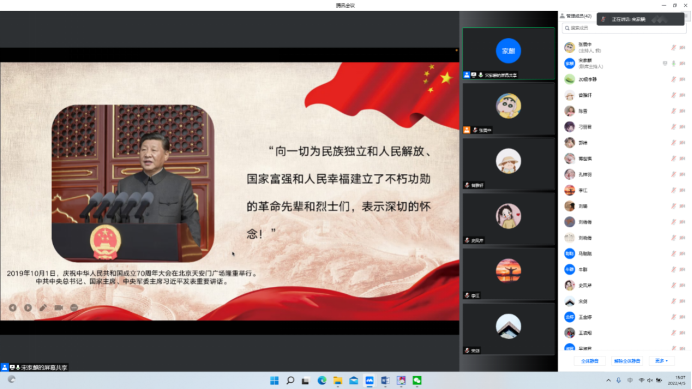Viewport: 692px width, 389px height.
Task: Open Microsoft Edge from the taskbar
Action: click(322, 381)
